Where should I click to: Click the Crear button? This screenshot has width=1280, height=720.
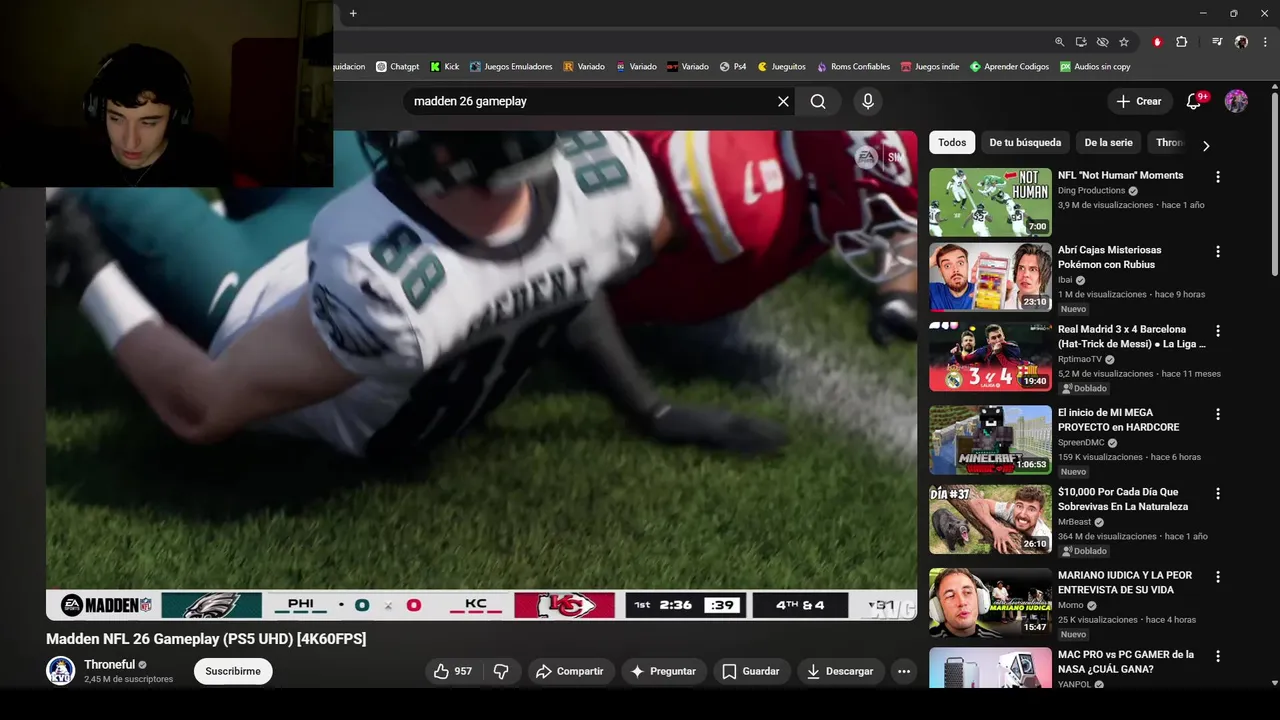(1139, 101)
